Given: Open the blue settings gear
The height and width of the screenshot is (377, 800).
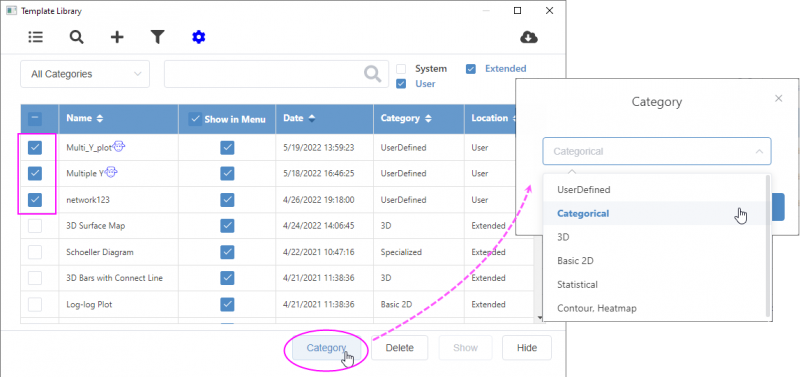Looking at the screenshot, I should click(198, 37).
